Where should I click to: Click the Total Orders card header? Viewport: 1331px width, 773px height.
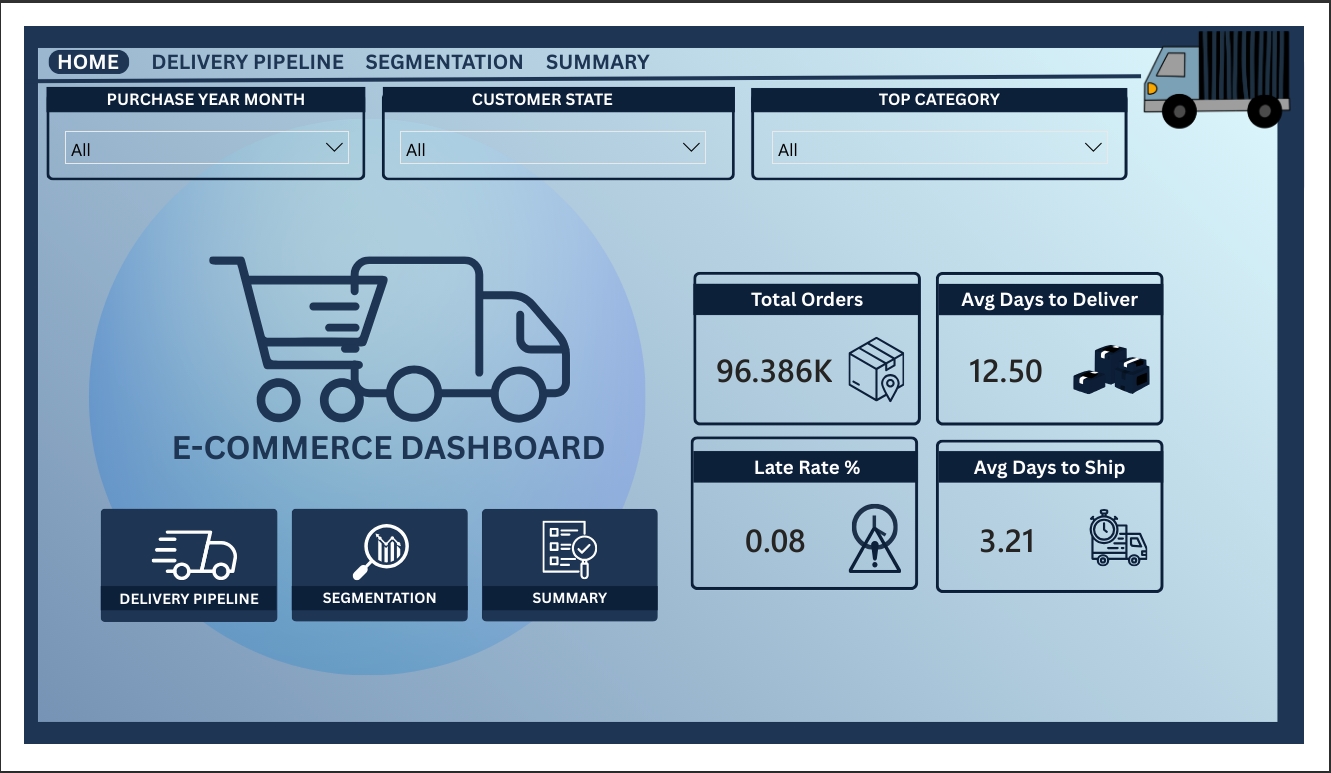[807, 299]
